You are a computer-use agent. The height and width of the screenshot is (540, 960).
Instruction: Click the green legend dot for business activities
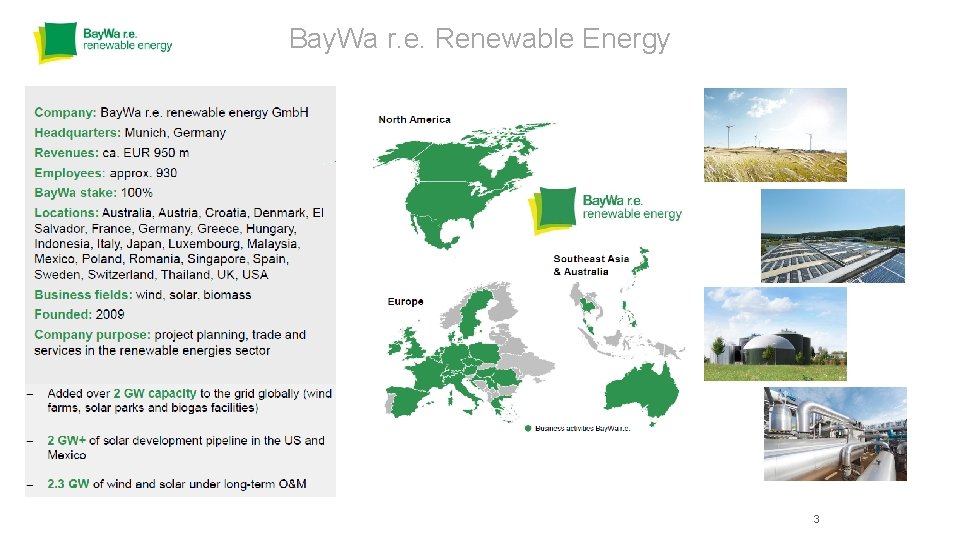(528, 428)
